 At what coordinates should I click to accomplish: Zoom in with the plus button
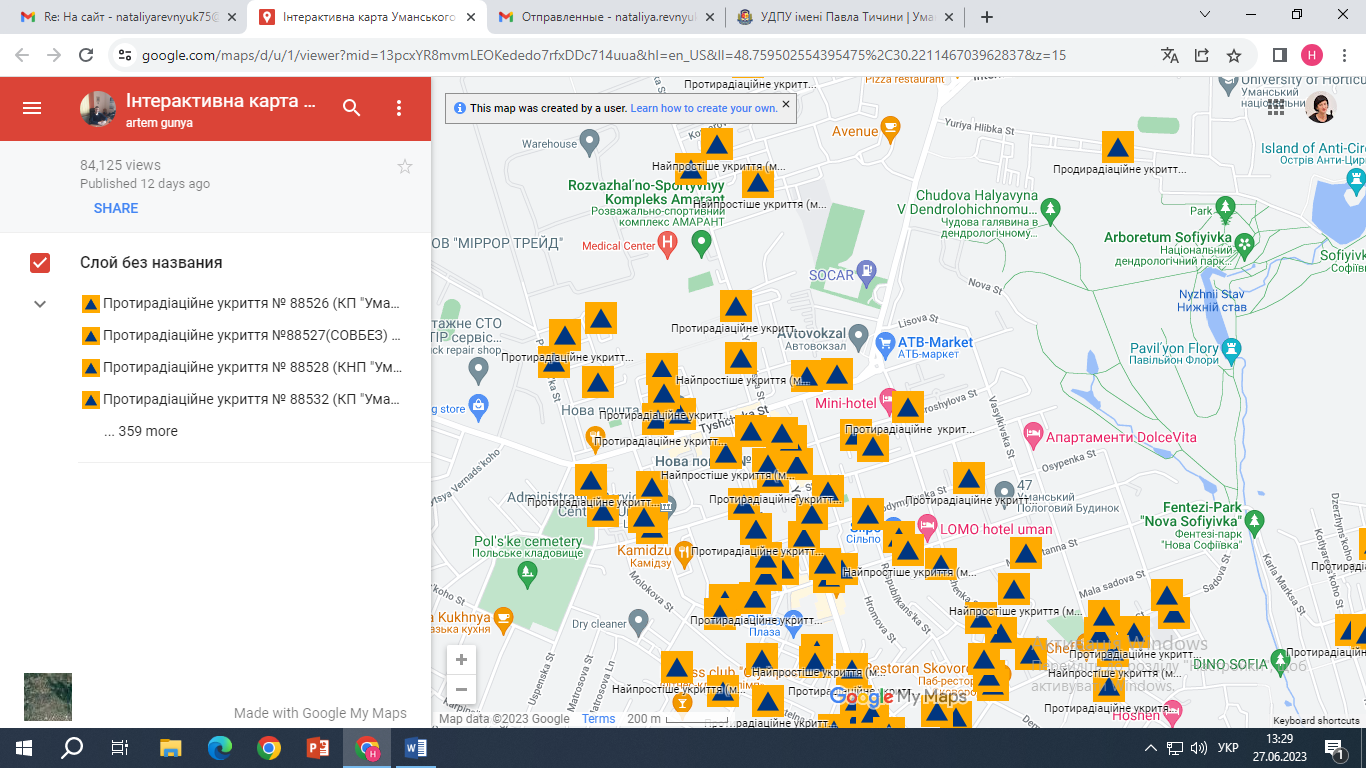(461, 660)
